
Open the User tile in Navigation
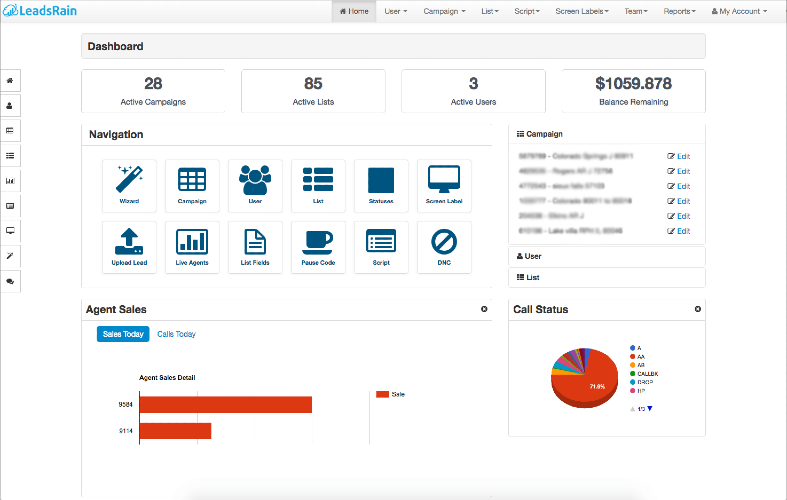click(x=255, y=186)
